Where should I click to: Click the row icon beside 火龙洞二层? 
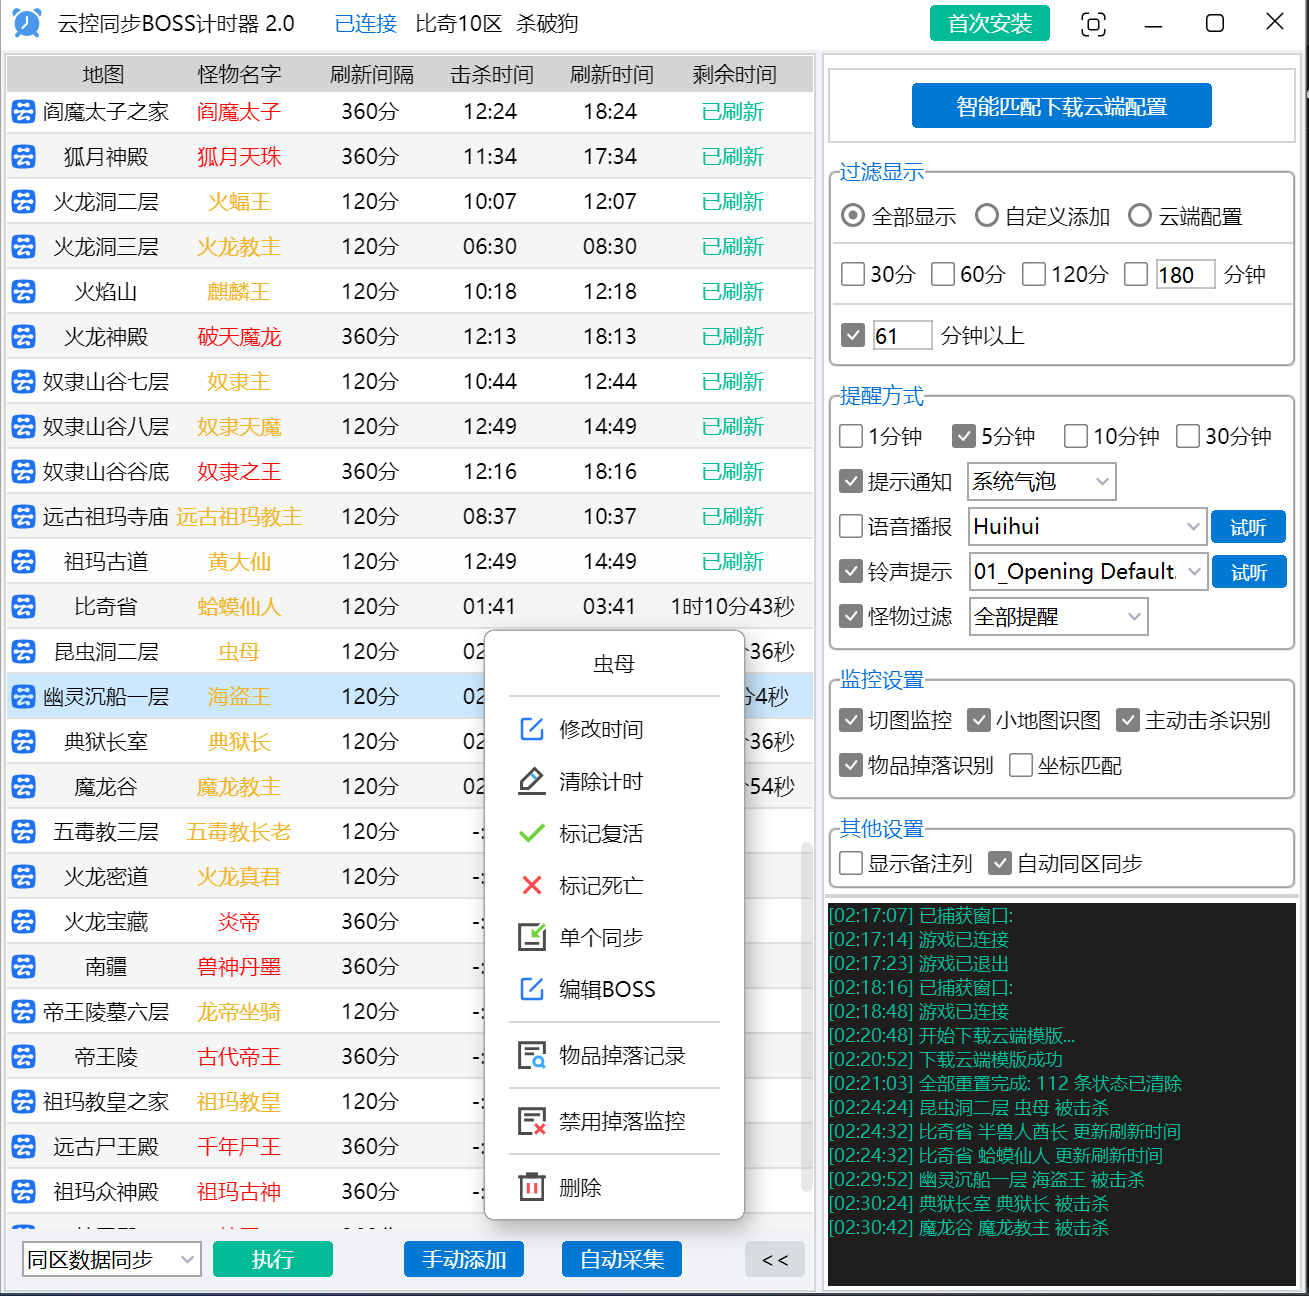[23, 202]
